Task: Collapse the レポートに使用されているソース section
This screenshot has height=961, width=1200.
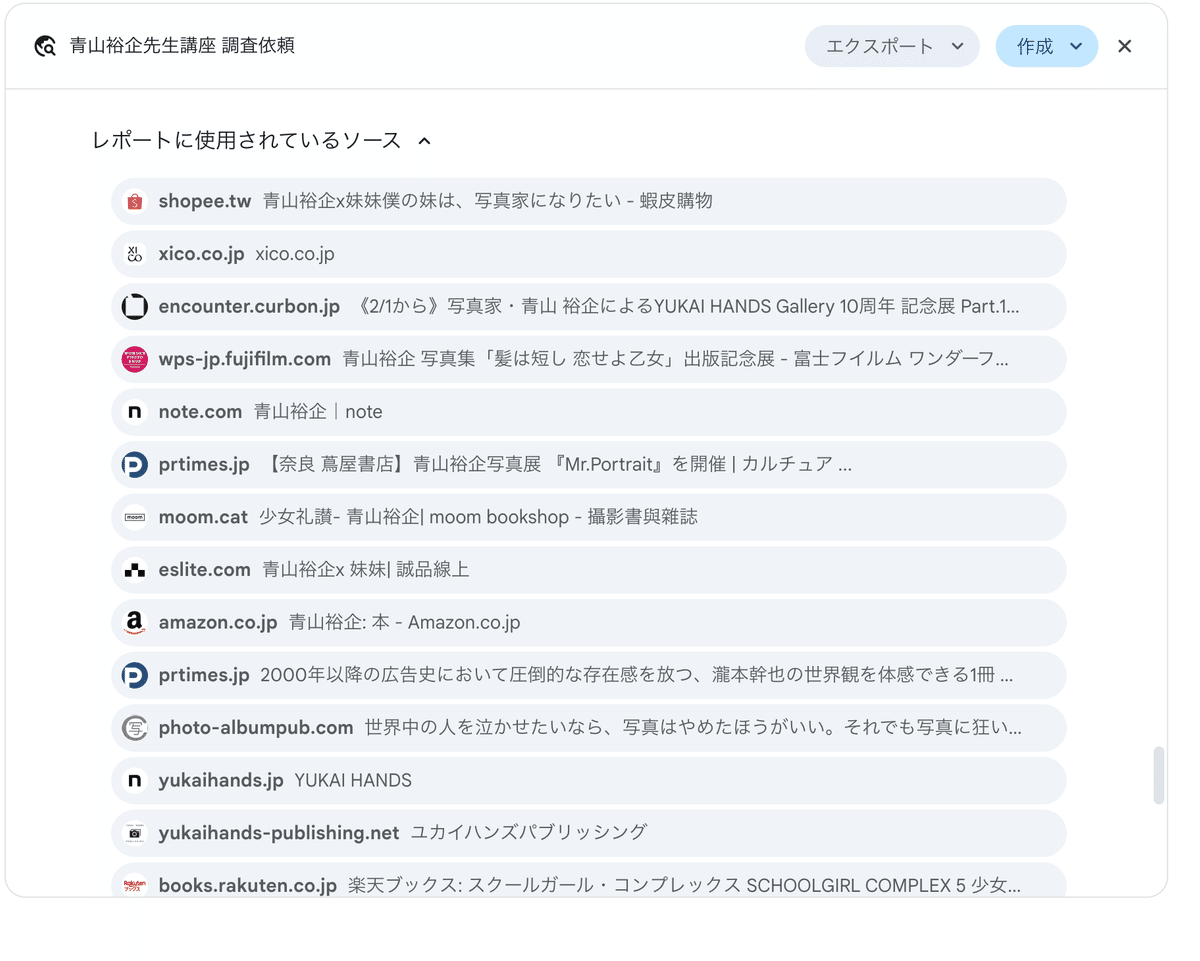Action: (x=424, y=141)
